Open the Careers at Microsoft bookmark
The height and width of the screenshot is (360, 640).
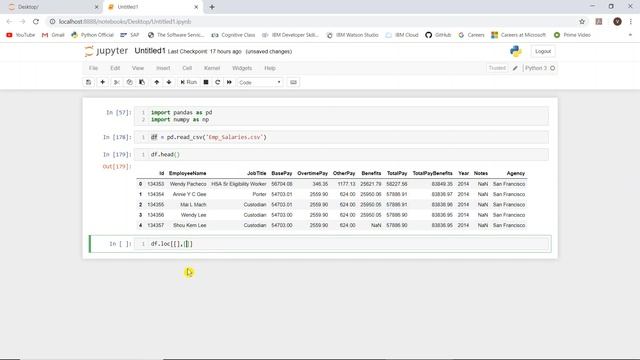point(518,35)
